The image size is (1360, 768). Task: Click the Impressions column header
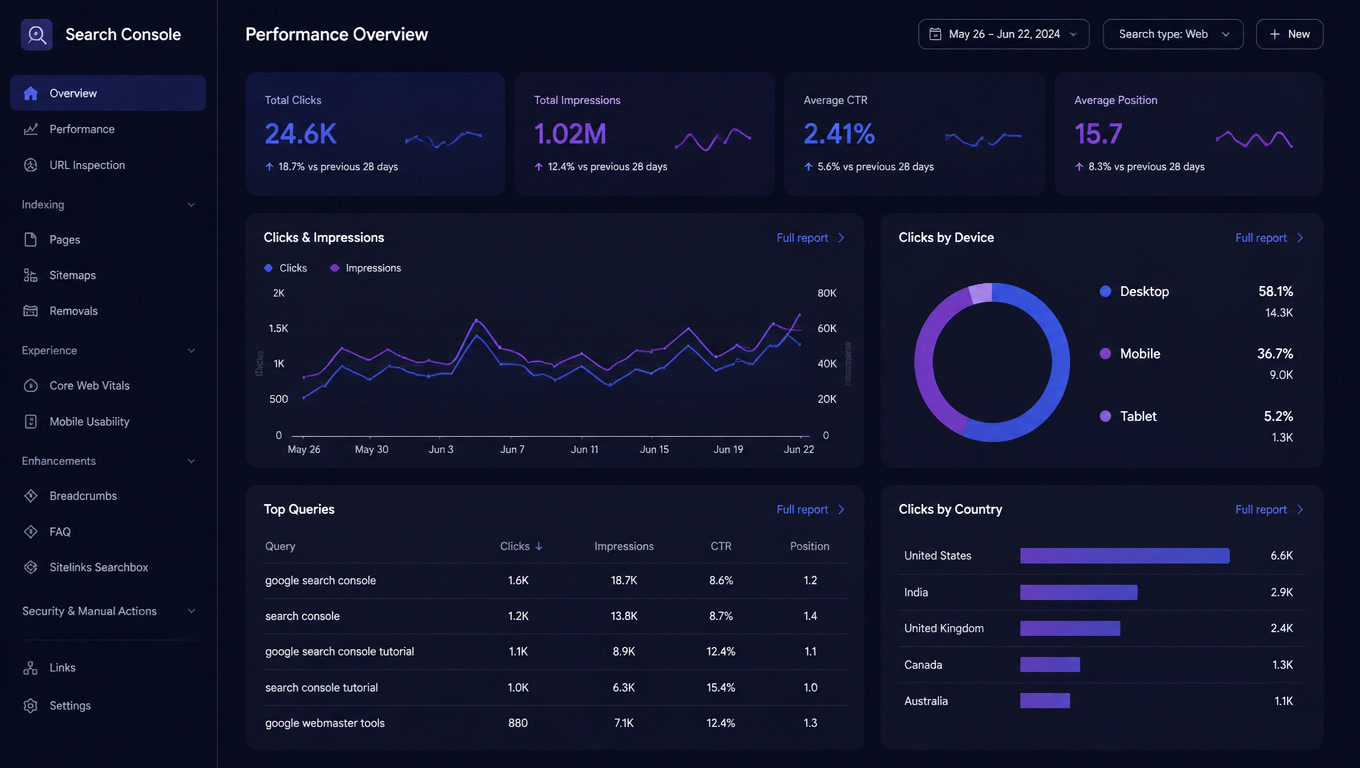click(x=624, y=547)
